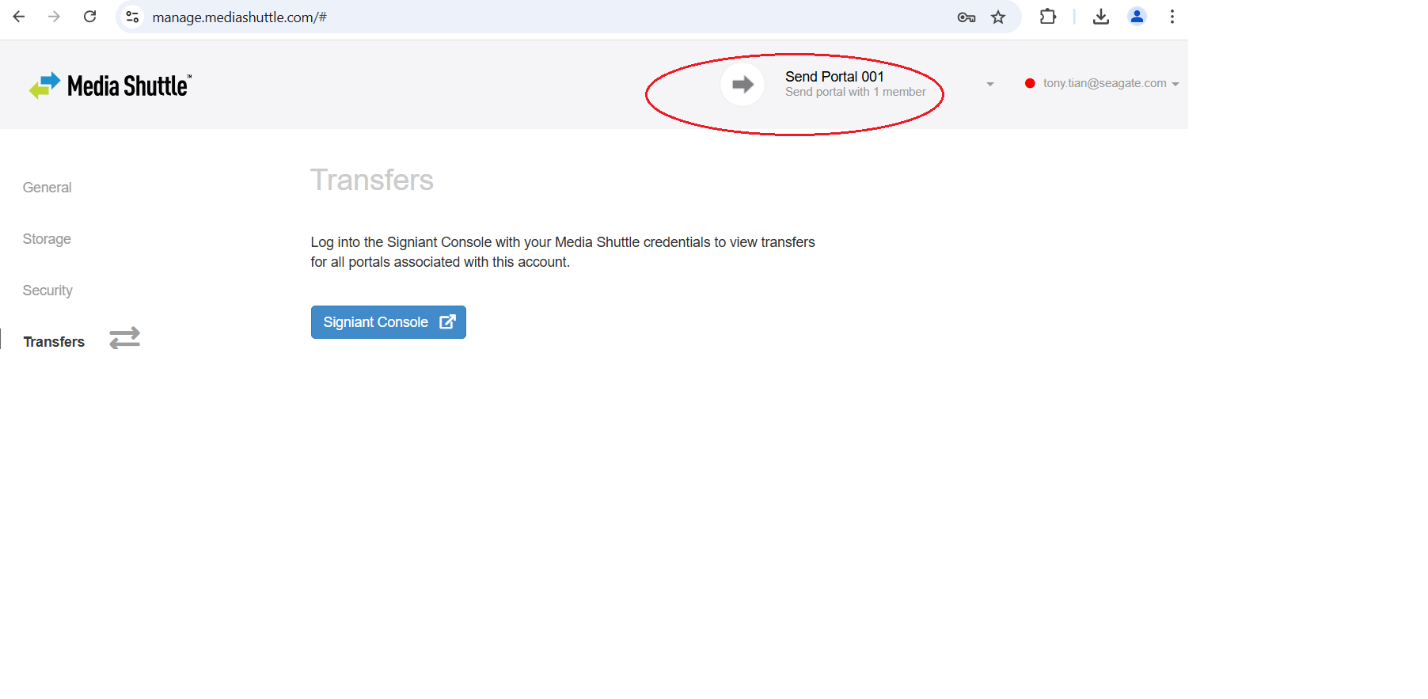Open the Storage settings section

click(47, 239)
